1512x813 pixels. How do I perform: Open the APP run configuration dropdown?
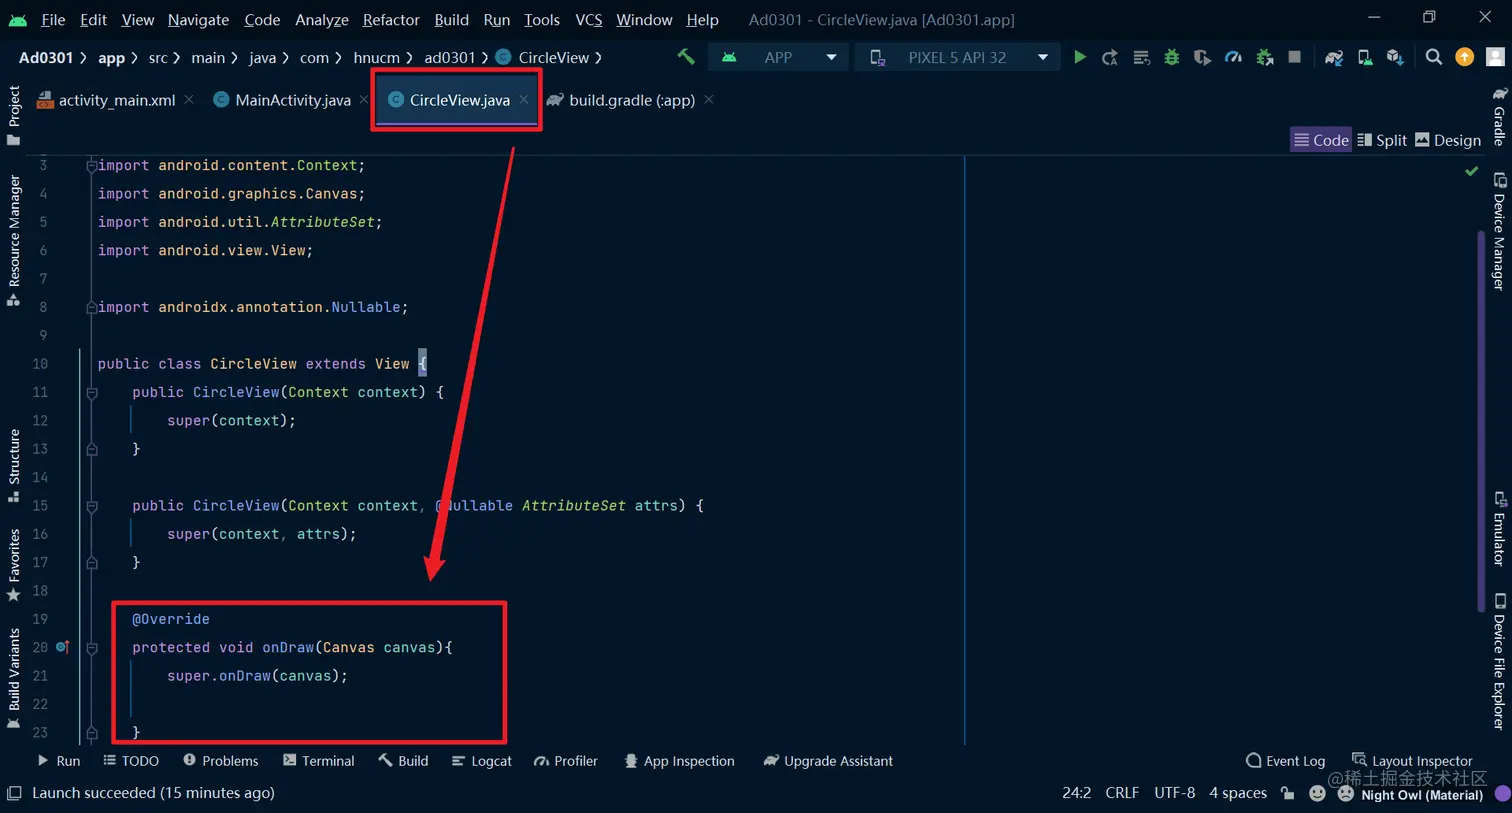tap(778, 57)
